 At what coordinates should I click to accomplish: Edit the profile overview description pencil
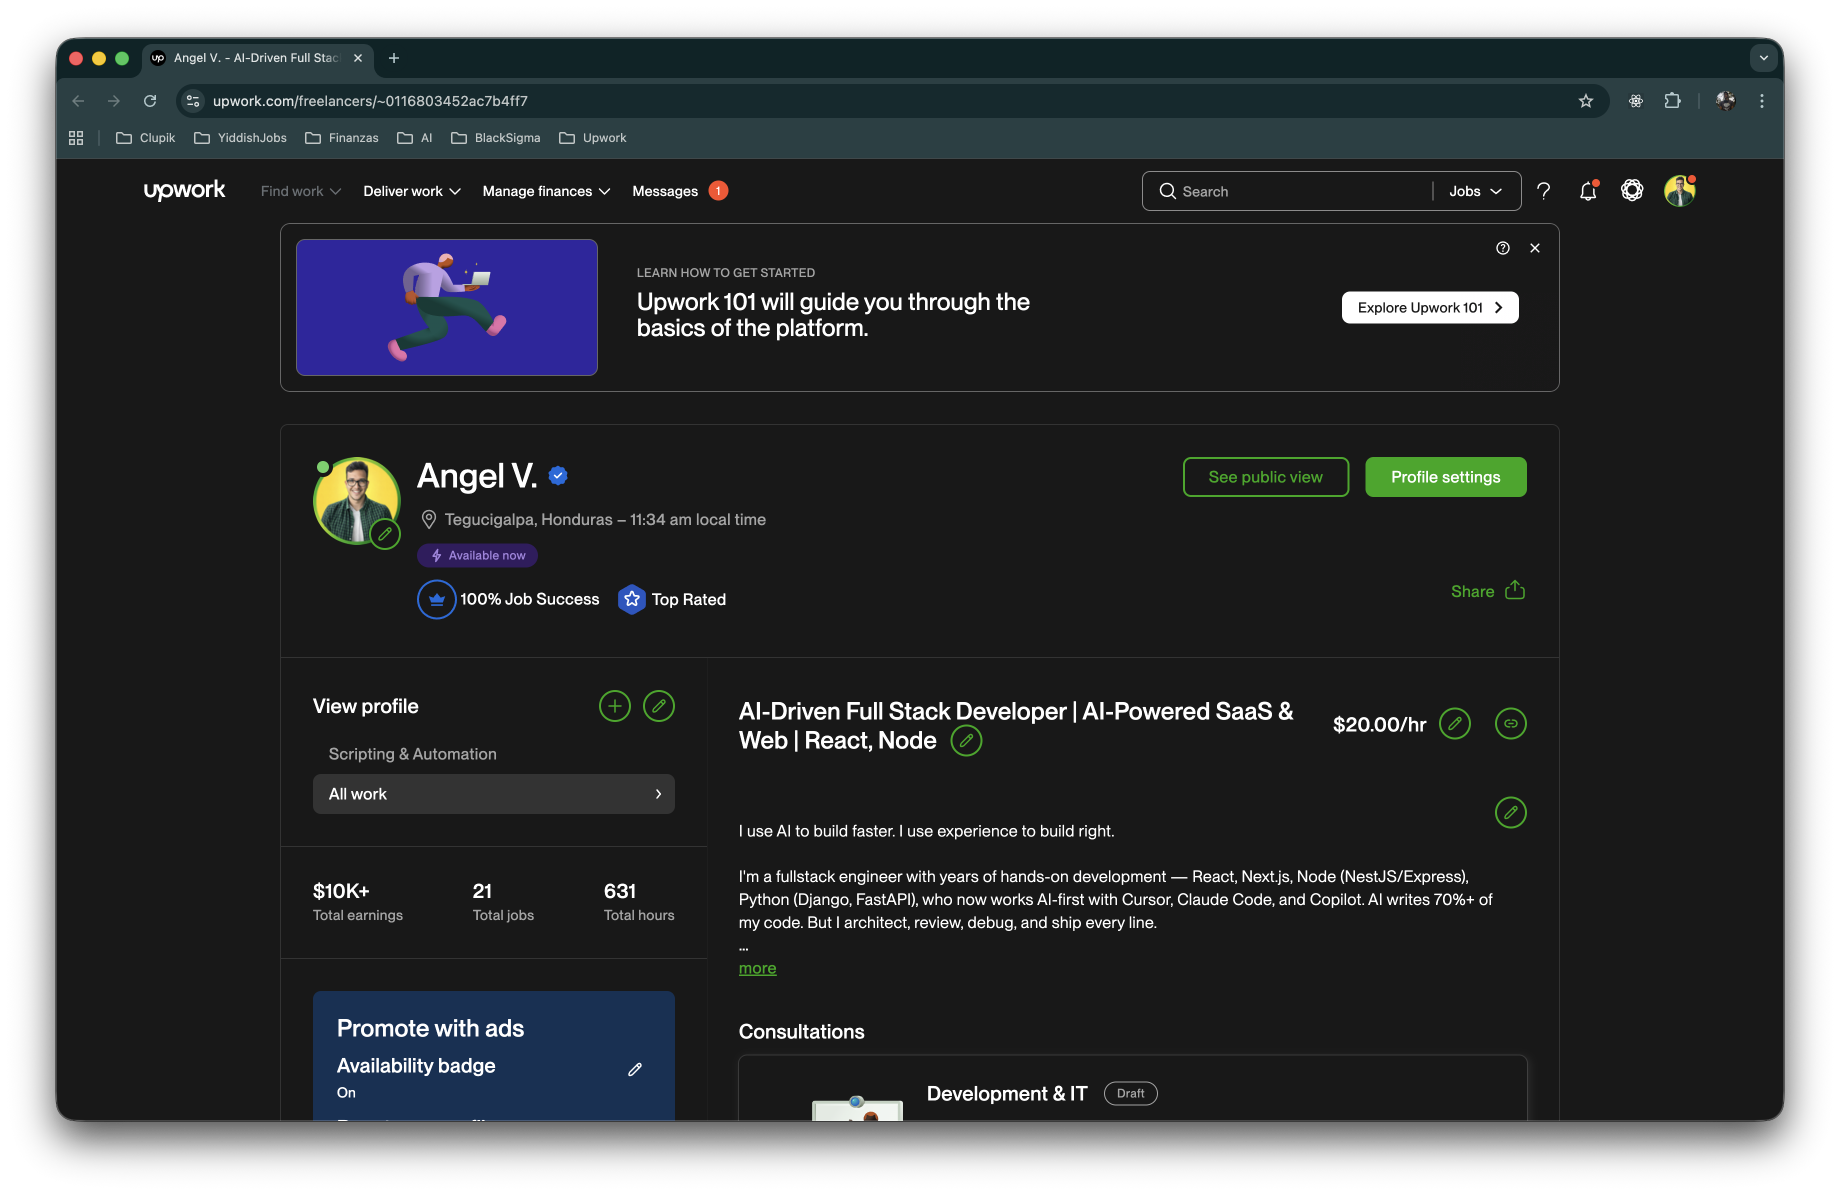pos(1511,812)
